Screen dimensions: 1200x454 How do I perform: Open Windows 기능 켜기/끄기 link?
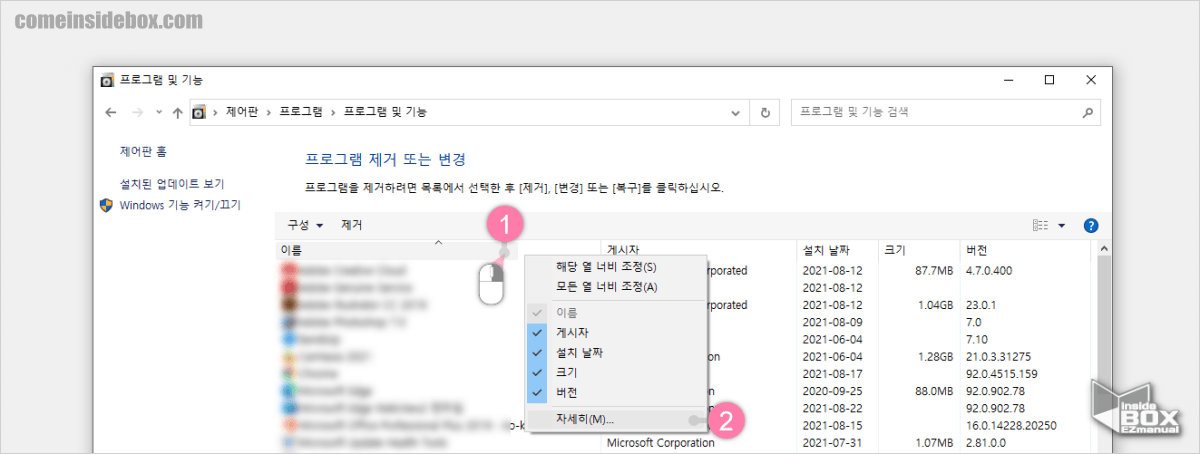pos(180,205)
